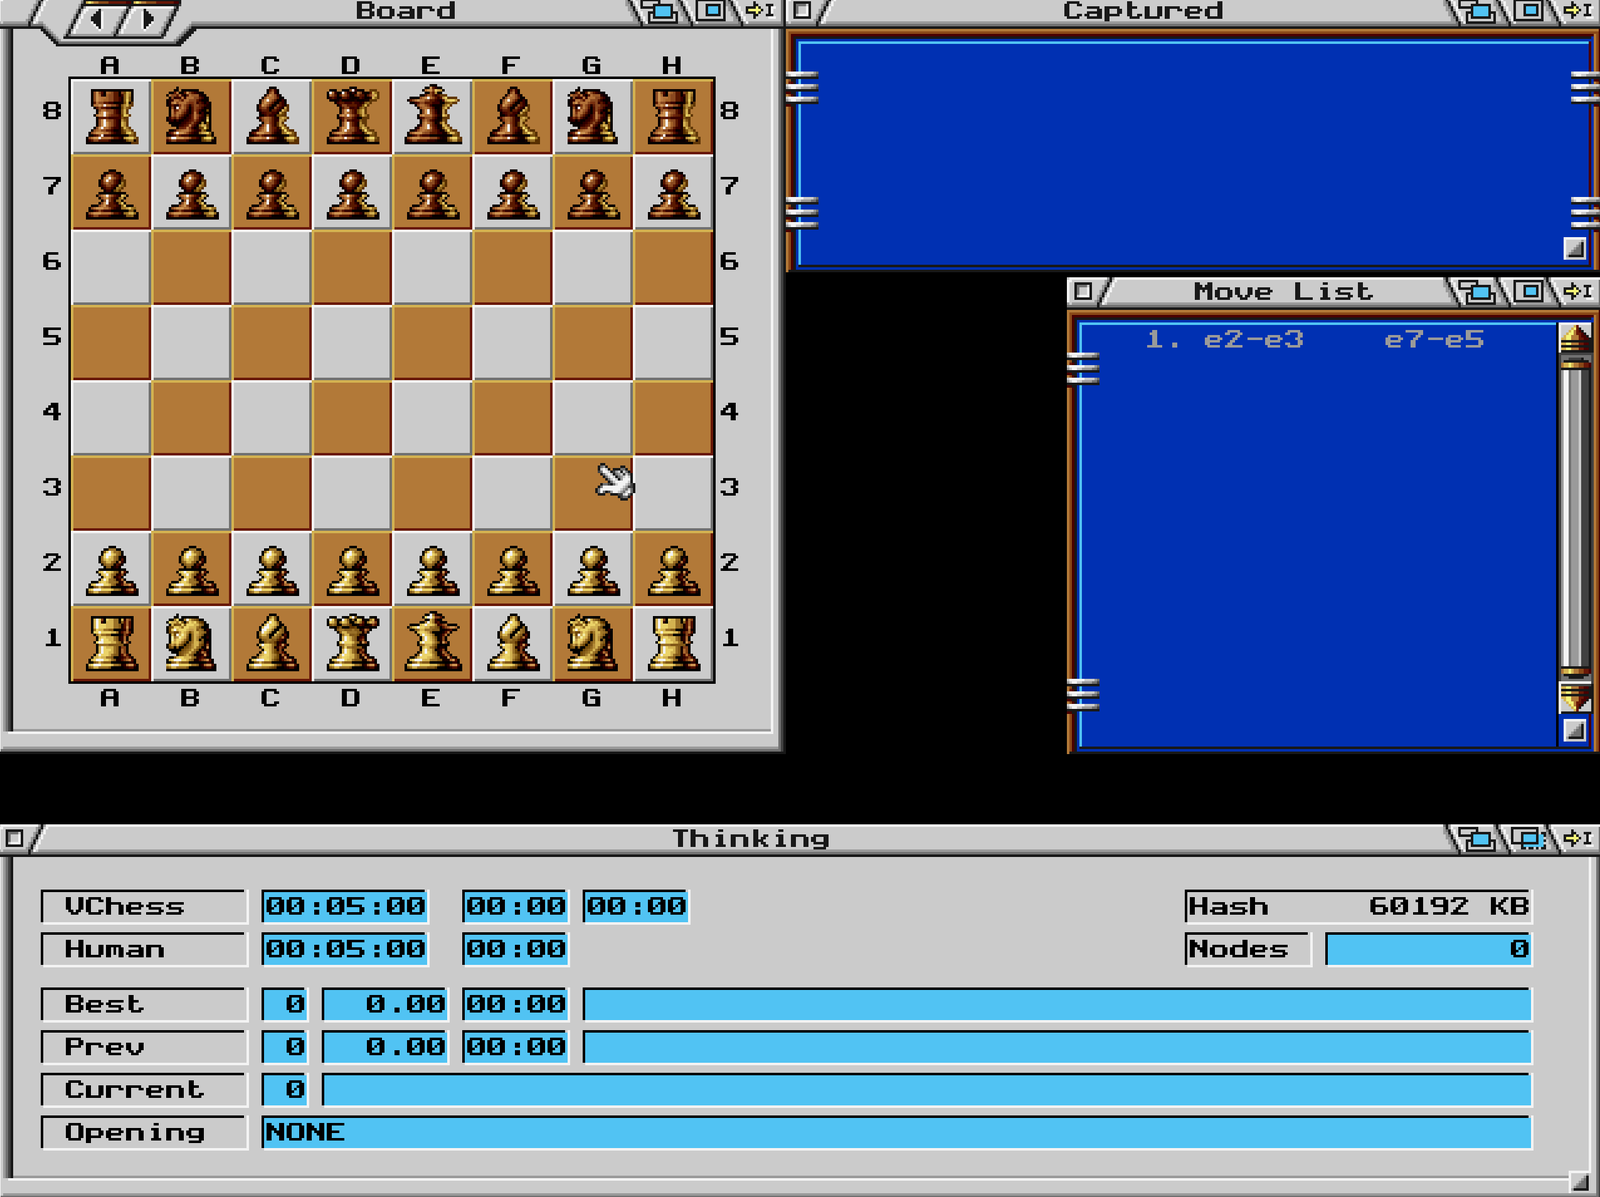Move List scroll down arrow
1600x1197 pixels.
pyautogui.click(x=1575, y=696)
